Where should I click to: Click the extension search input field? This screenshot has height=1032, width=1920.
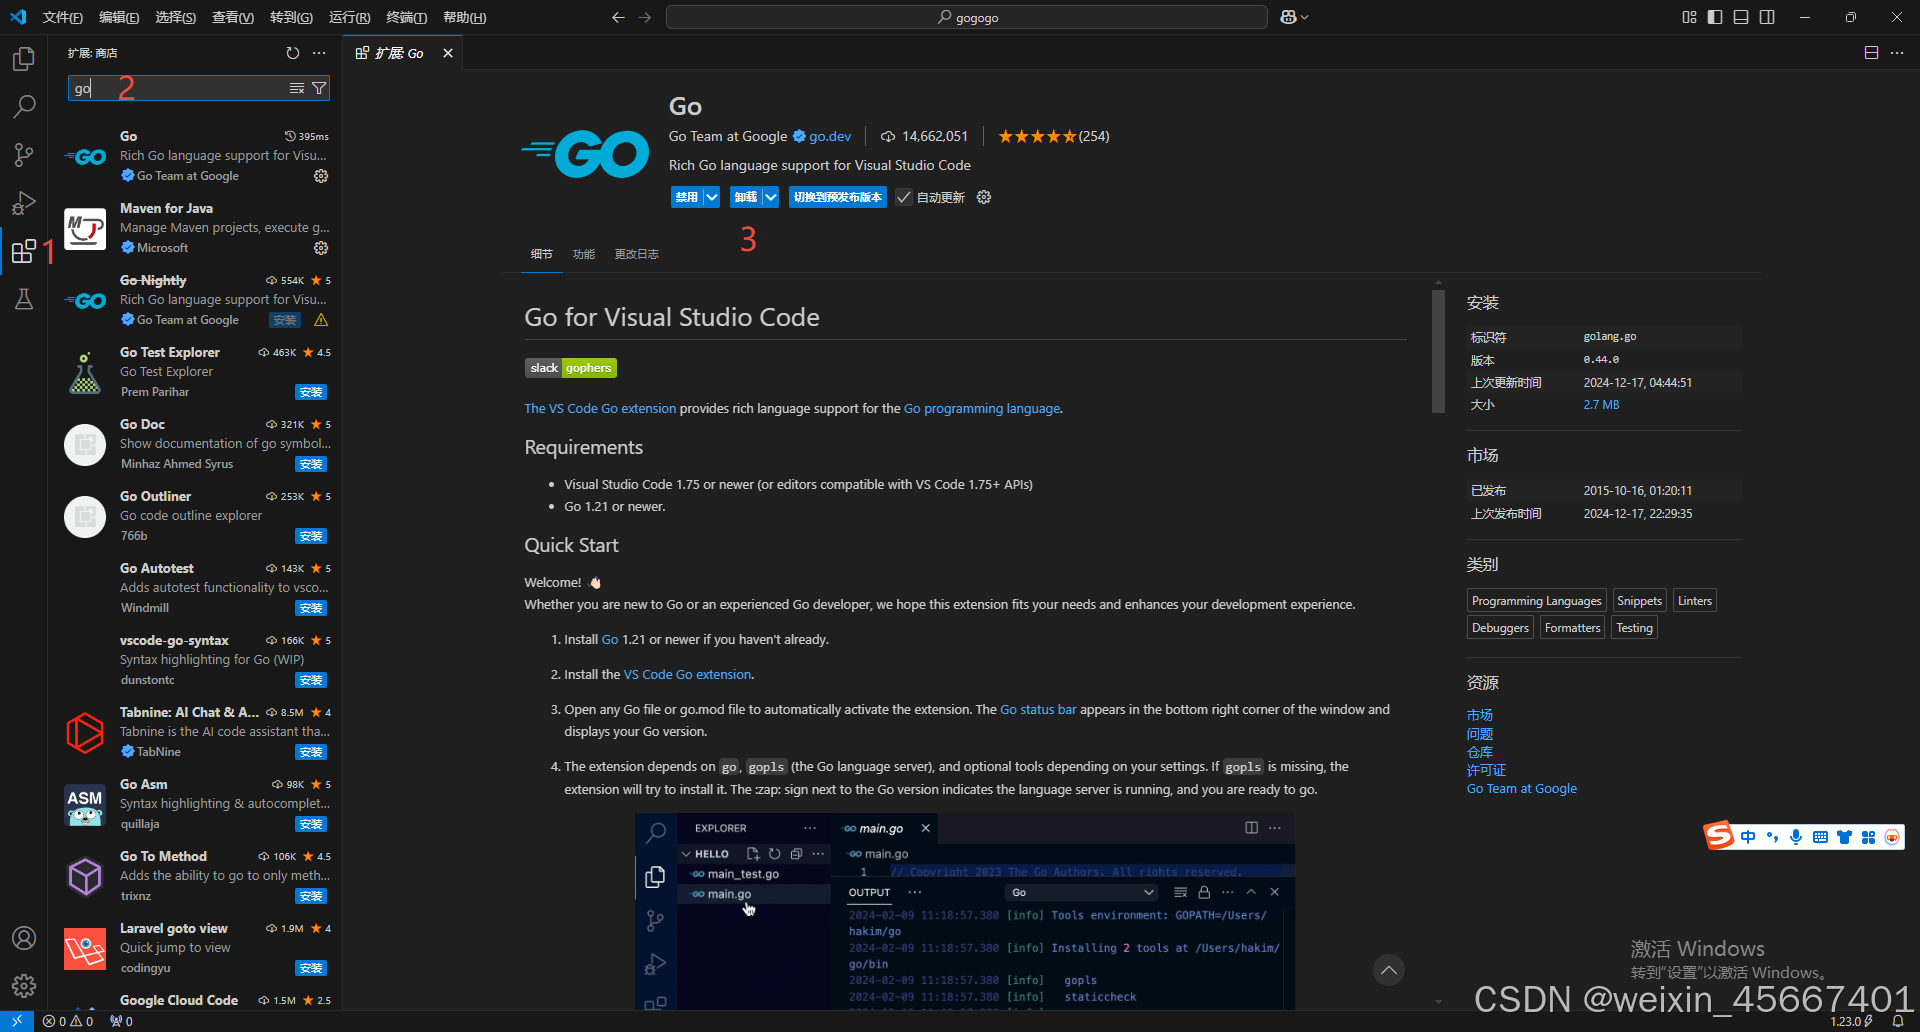tap(180, 88)
